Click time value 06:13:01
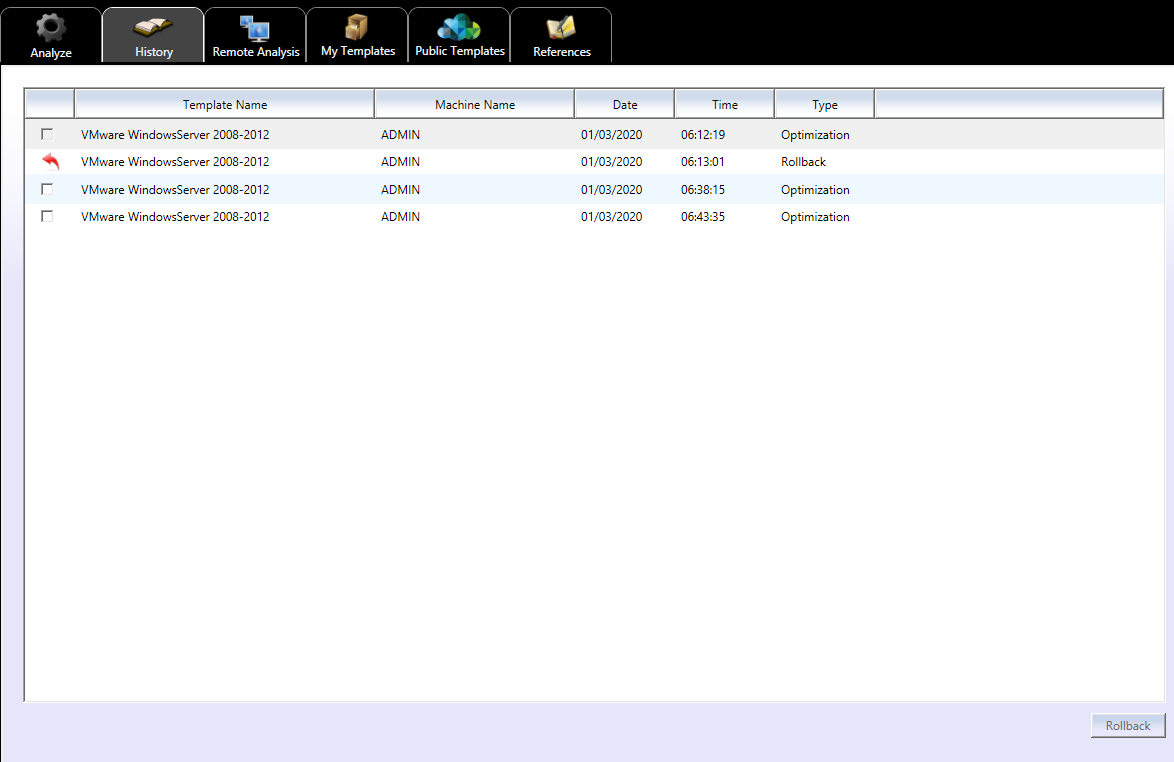The image size is (1174, 762). (x=703, y=162)
